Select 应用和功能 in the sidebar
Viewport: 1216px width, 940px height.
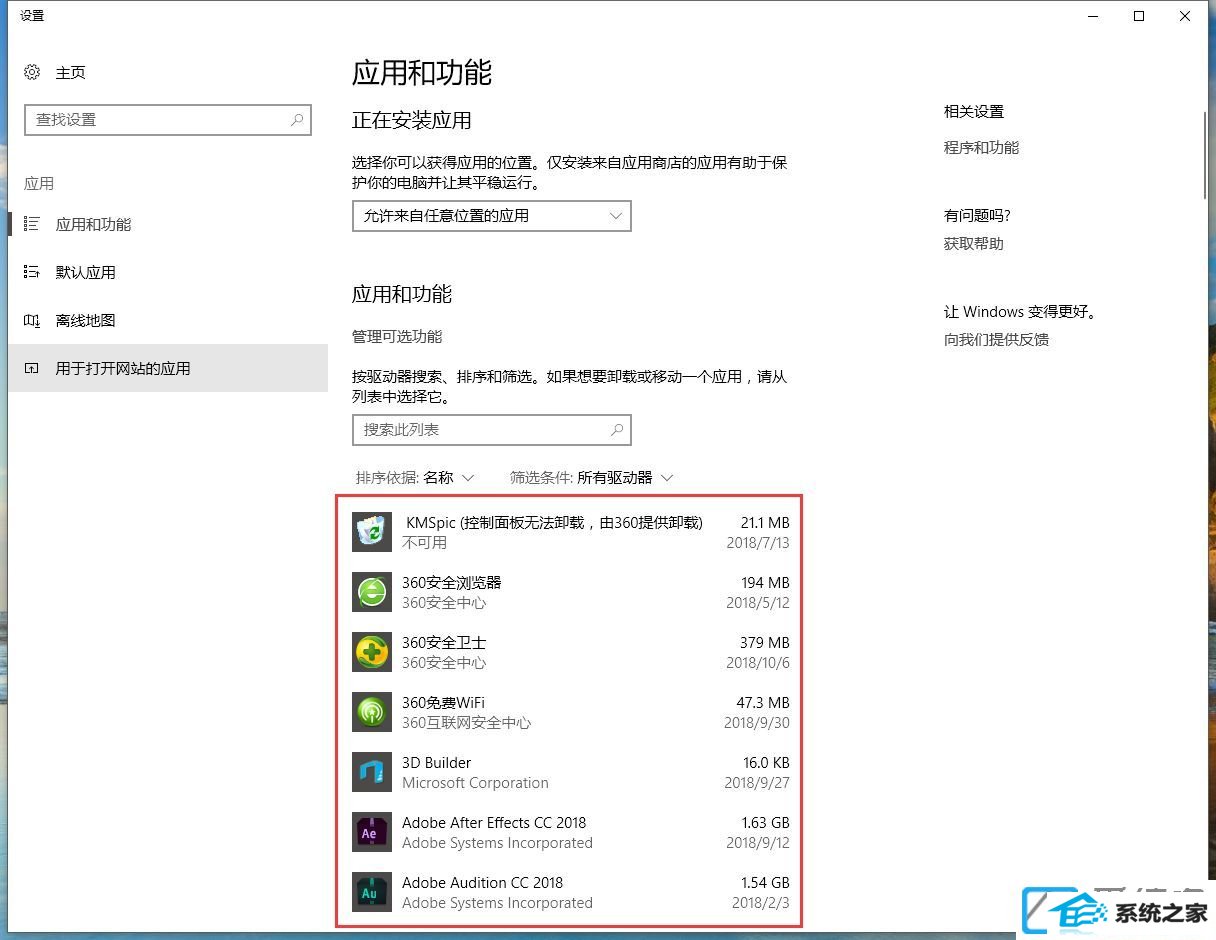click(168, 224)
